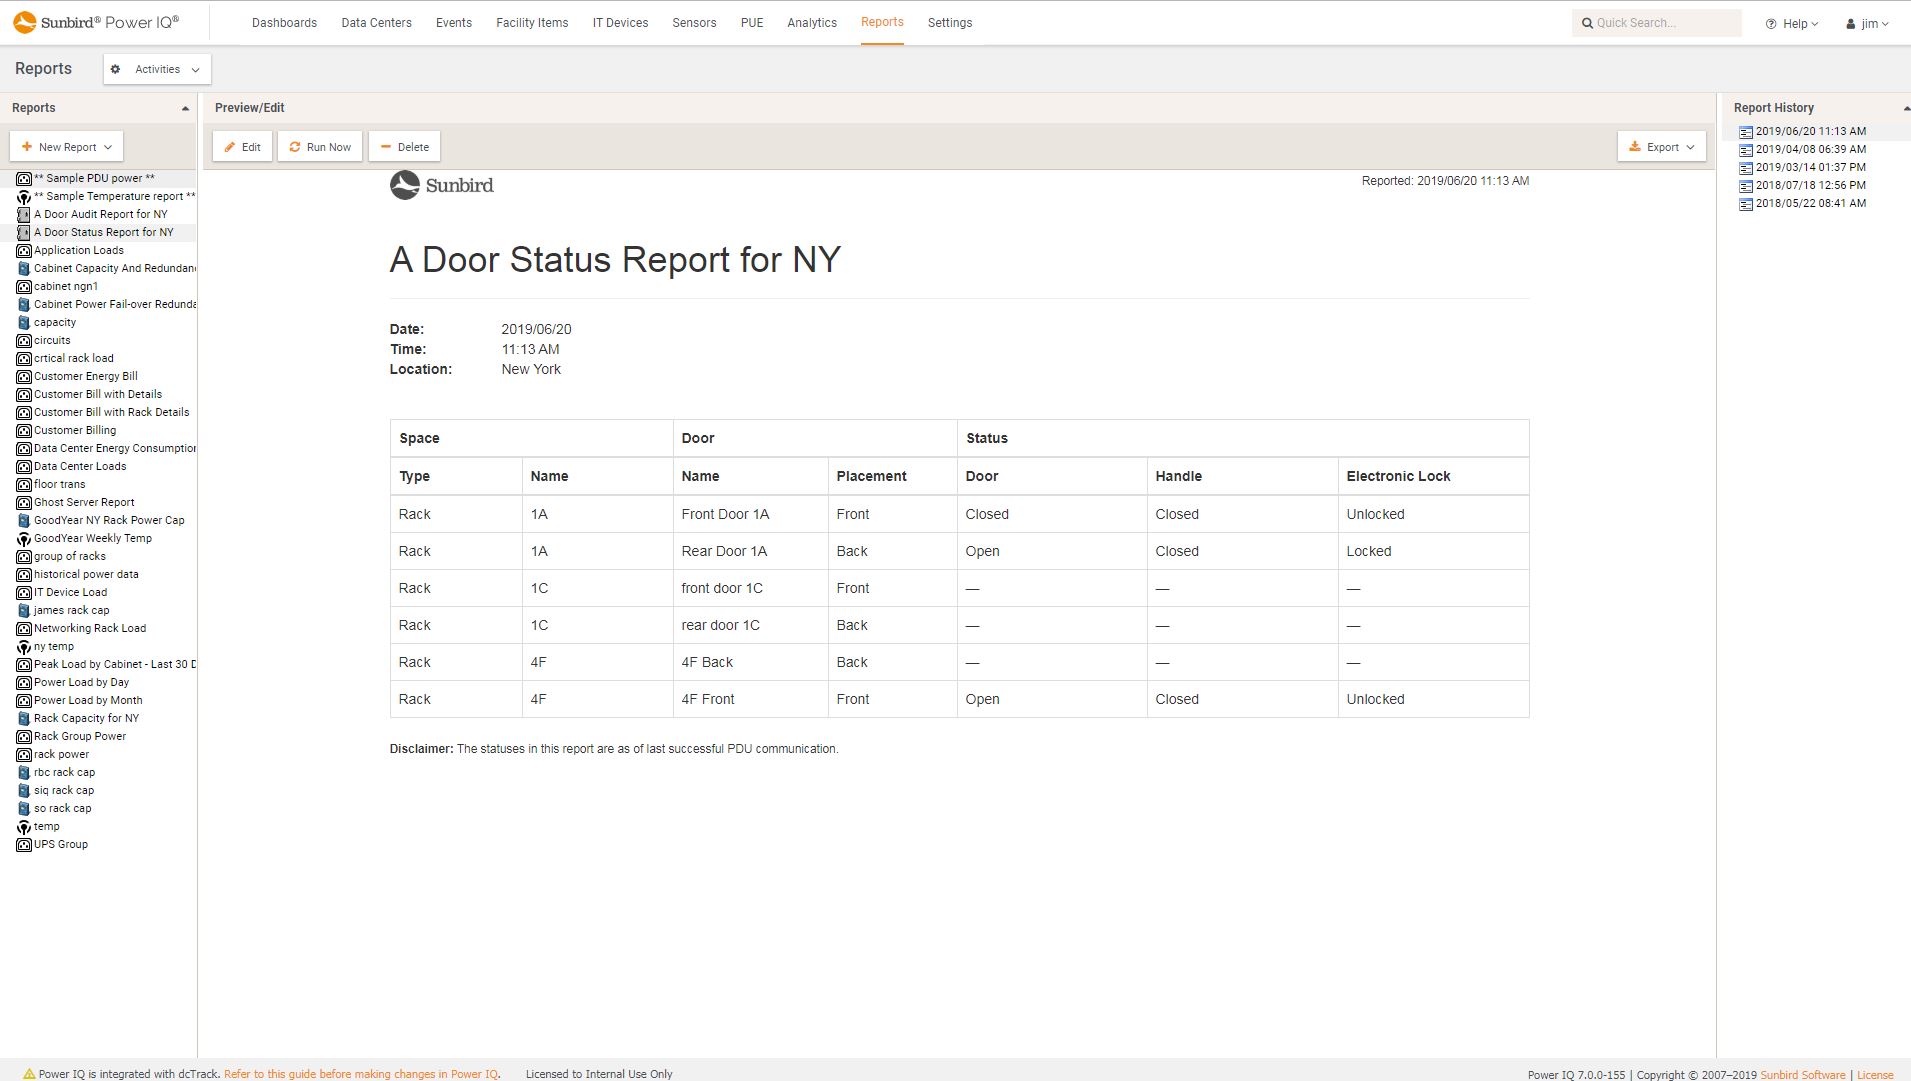Switch to the Analytics section
The height and width of the screenshot is (1081, 1911).
click(811, 22)
